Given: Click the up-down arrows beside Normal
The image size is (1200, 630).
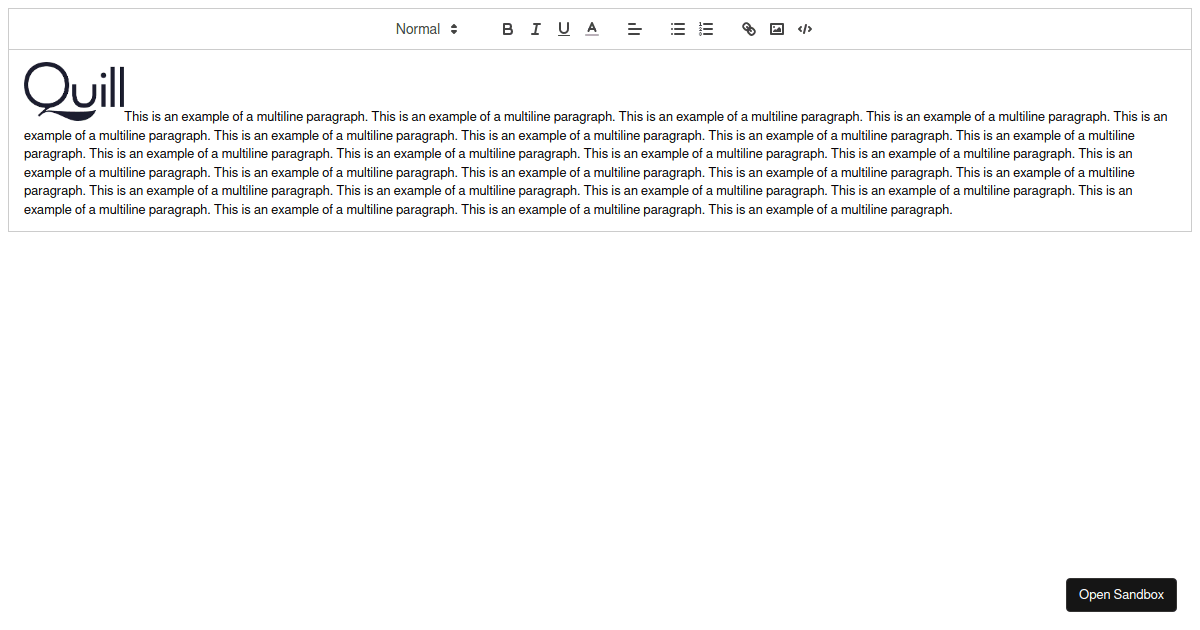Looking at the screenshot, I should [454, 29].
